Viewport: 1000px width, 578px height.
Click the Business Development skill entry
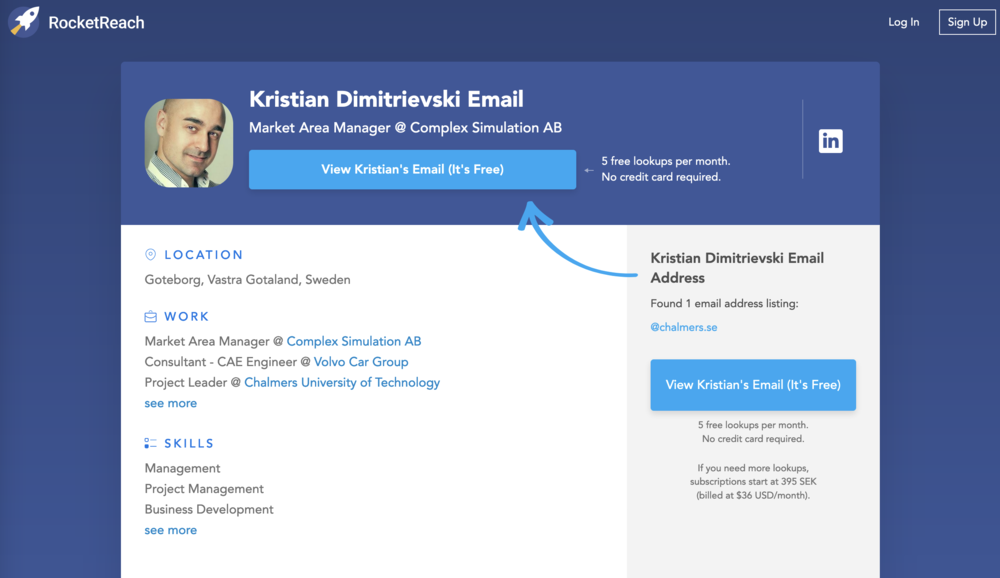pos(209,509)
